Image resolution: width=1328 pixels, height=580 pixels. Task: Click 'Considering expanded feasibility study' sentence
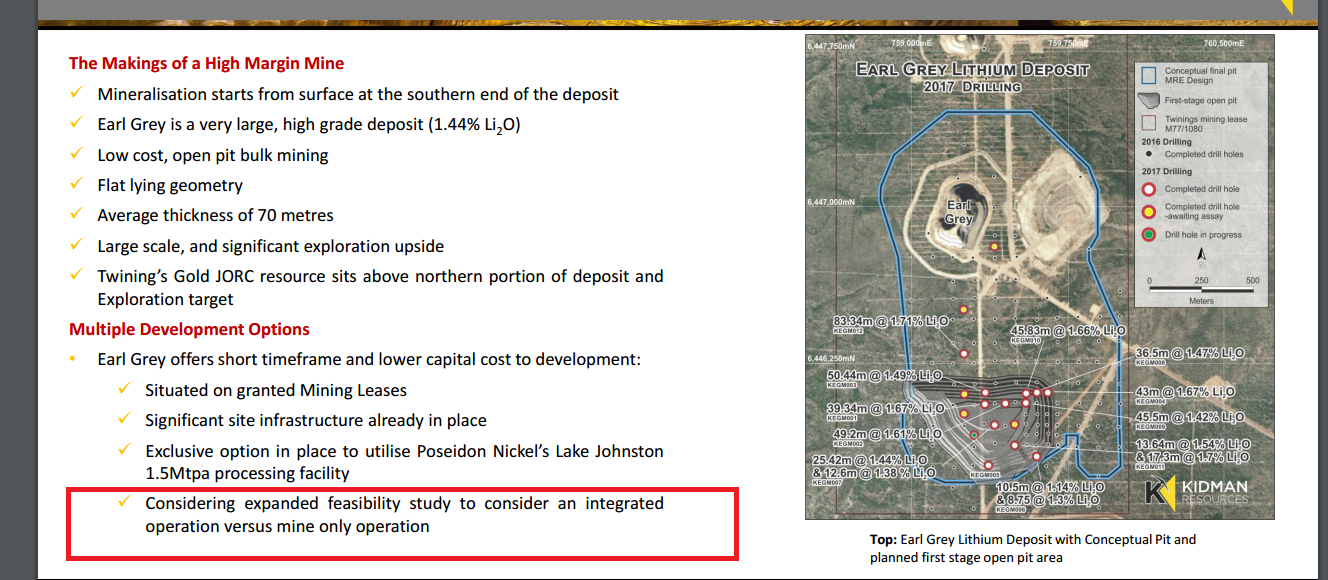[x=404, y=514]
